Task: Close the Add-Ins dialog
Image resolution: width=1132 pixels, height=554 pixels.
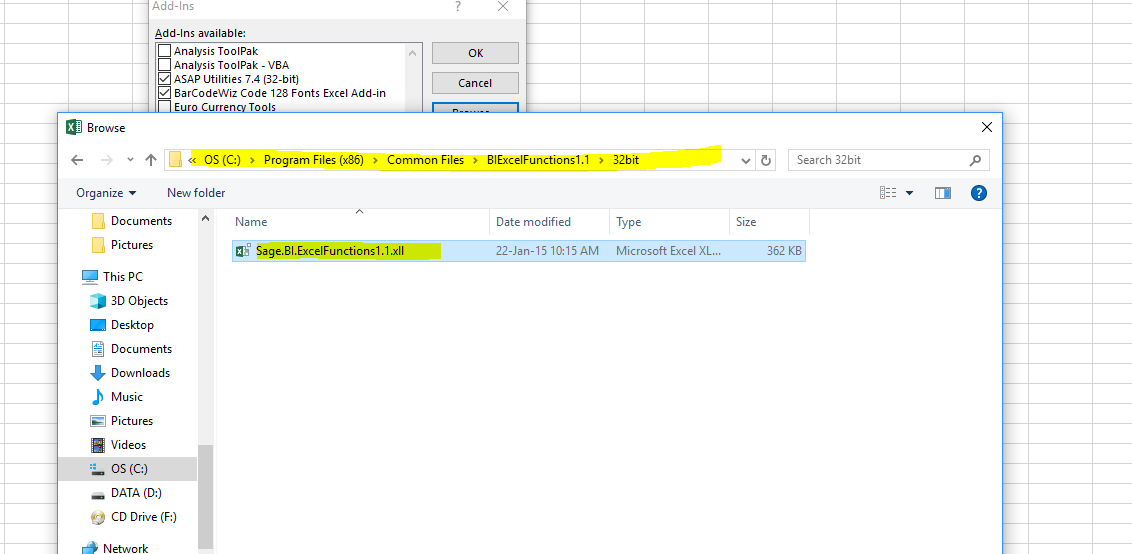Action: click(503, 7)
